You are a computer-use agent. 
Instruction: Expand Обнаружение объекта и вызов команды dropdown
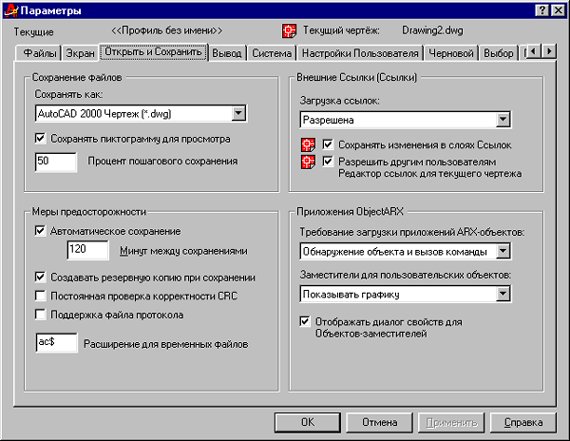pyautogui.click(x=503, y=251)
